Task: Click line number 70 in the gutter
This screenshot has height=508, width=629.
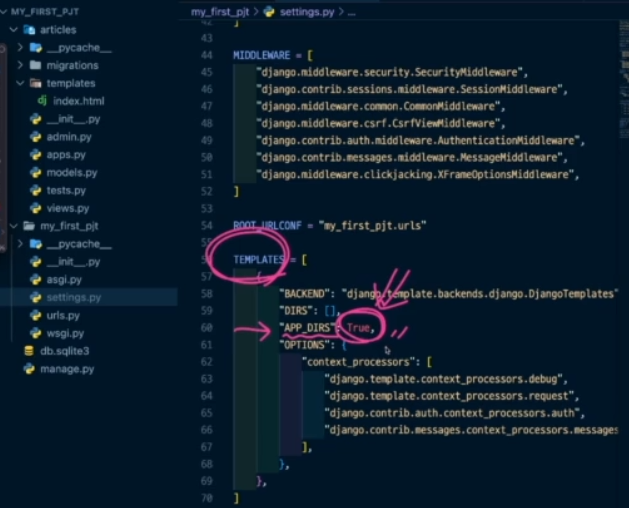Action: [207, 498]
